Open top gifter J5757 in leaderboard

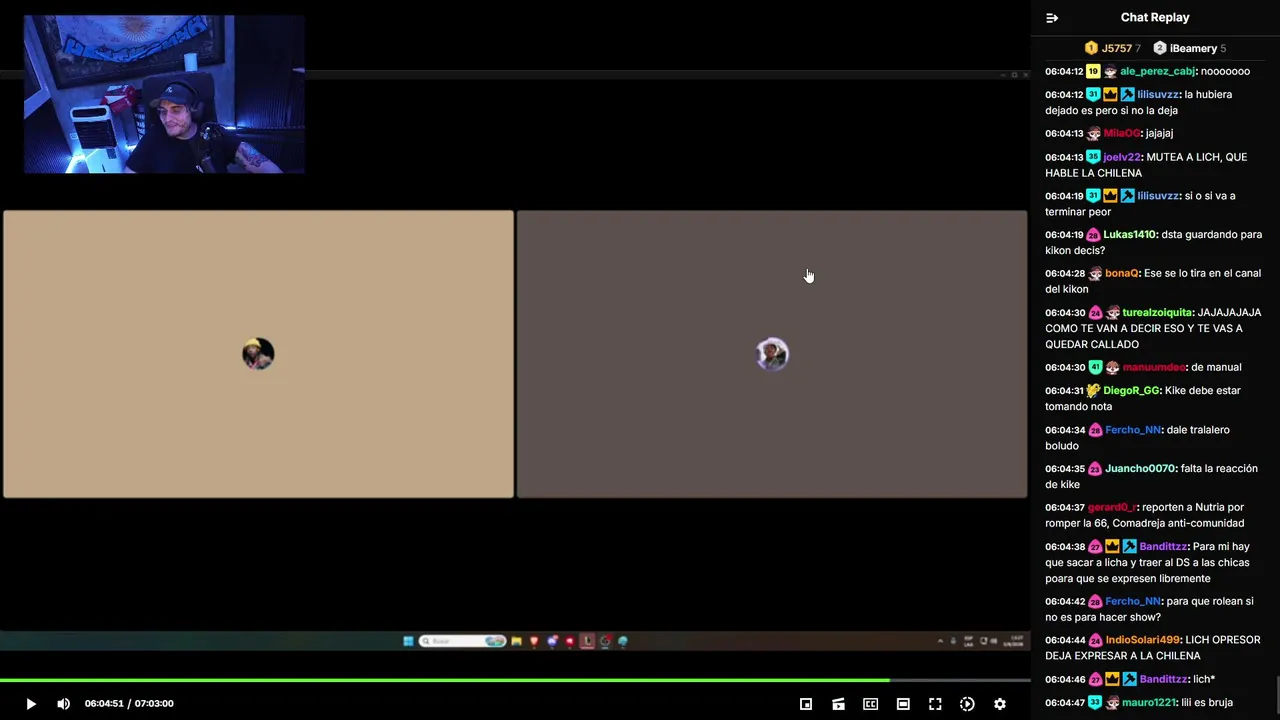pyautogui.click(x=1113, y=48)
